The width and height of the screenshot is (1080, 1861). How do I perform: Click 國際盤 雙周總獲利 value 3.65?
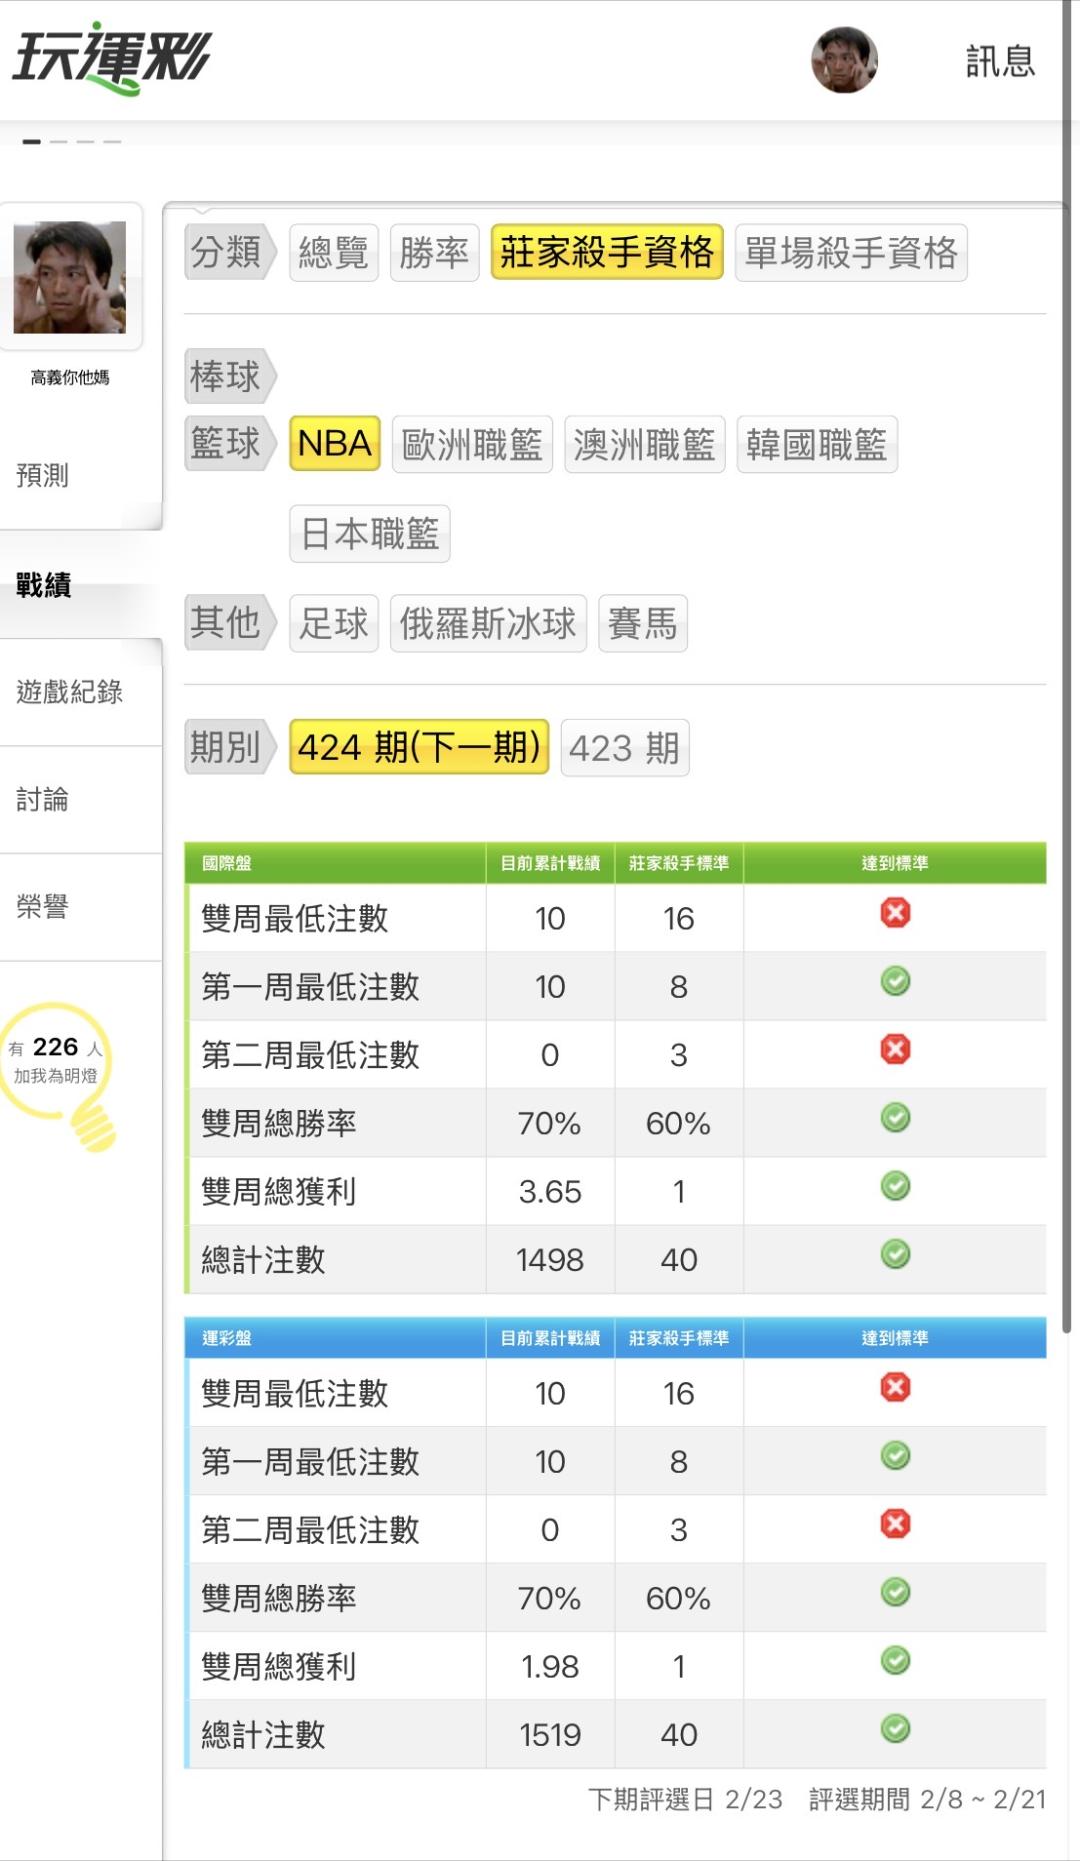(550, 1192)
